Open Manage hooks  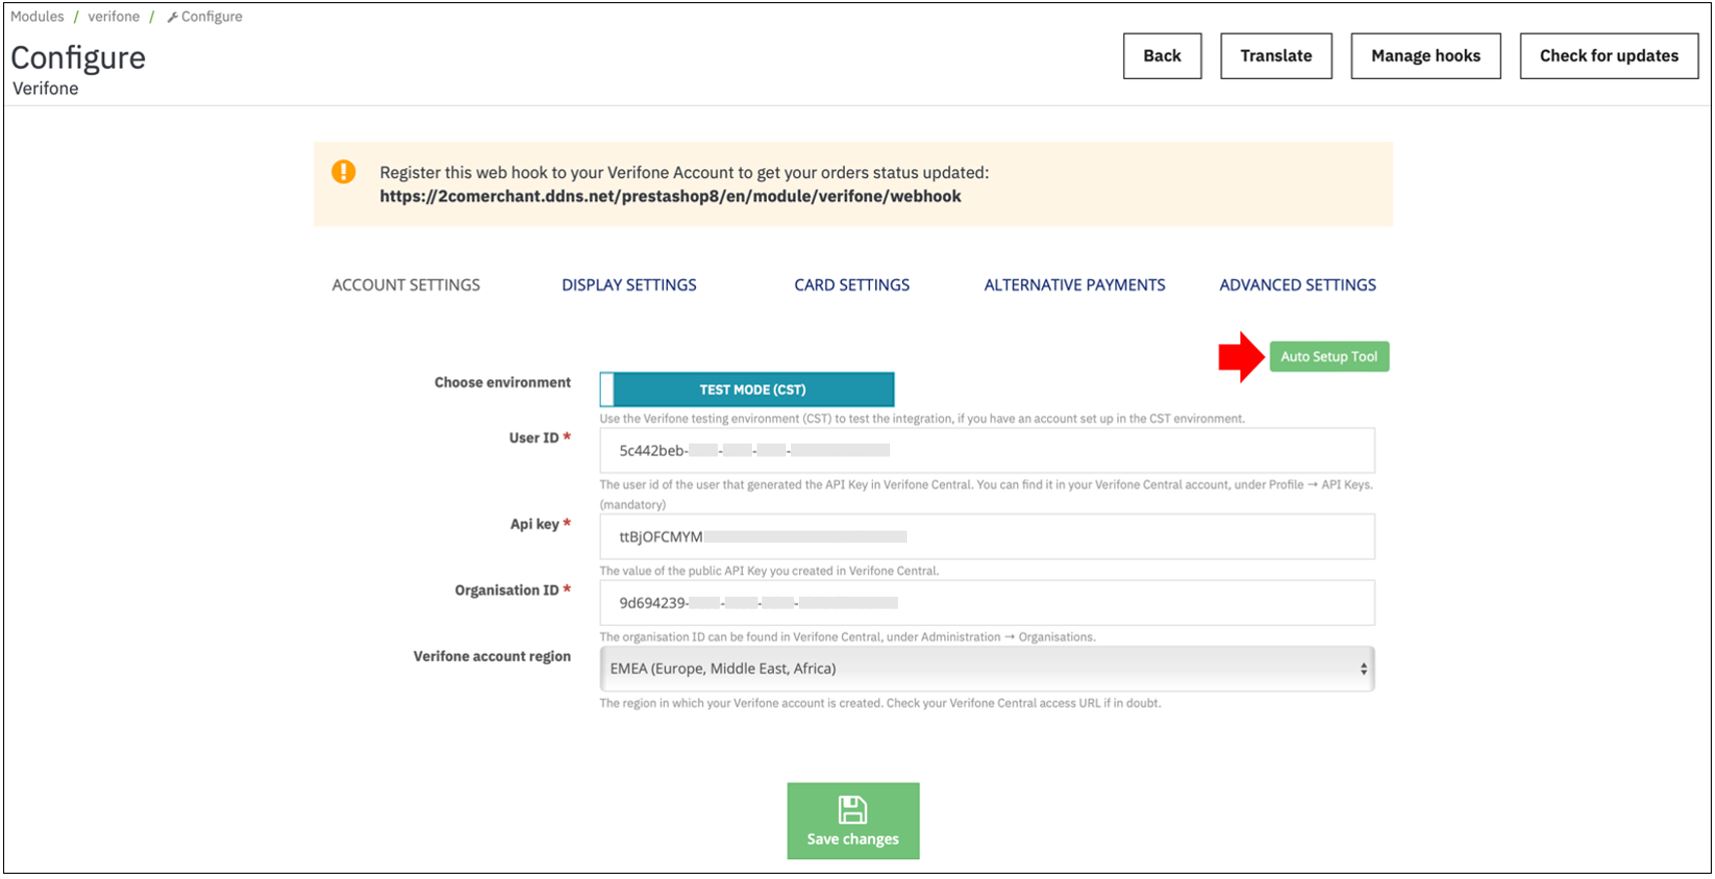click(x=1426, y=56)
